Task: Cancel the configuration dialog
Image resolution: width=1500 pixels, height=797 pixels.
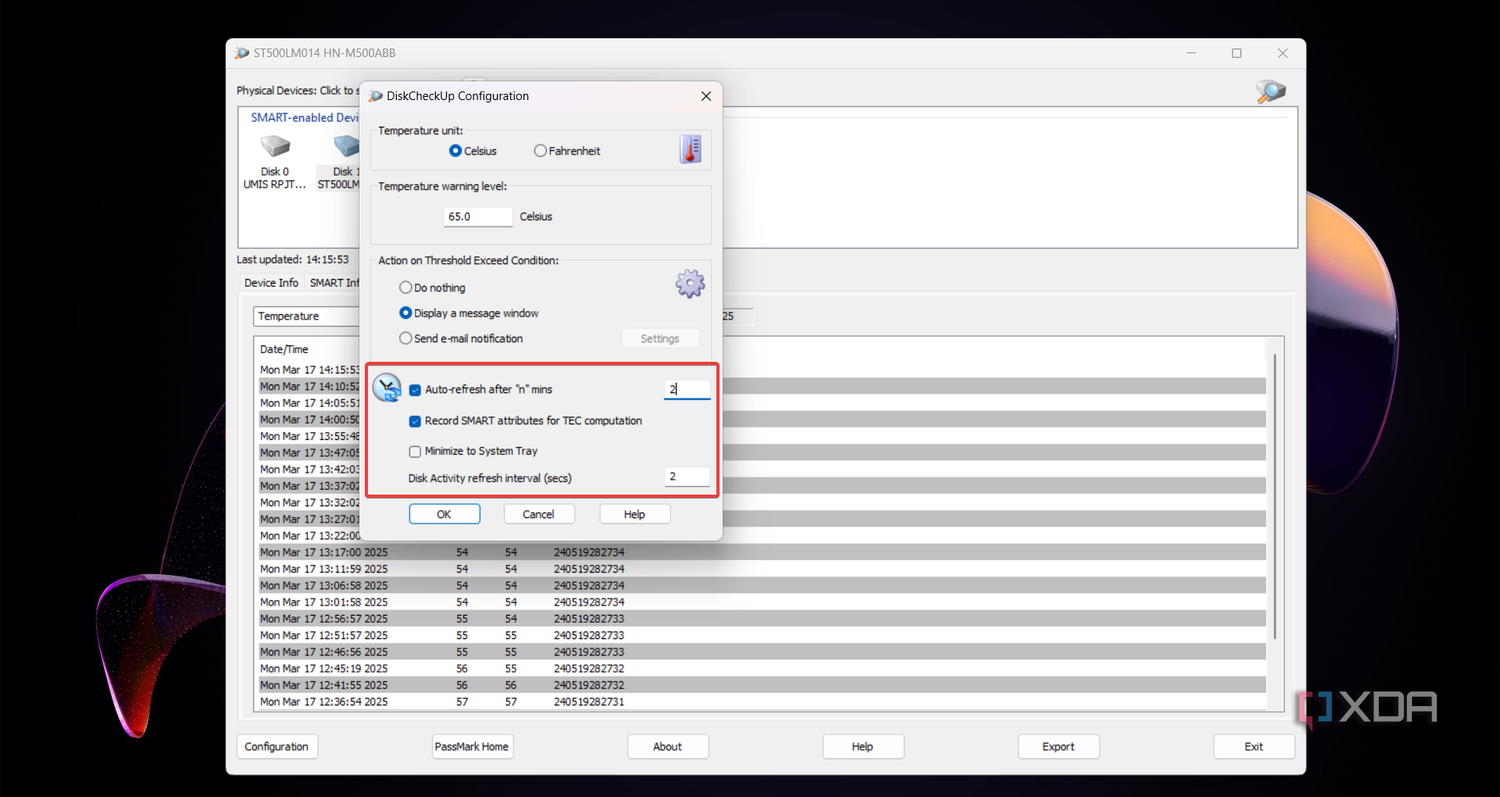Action: [538, 514]
